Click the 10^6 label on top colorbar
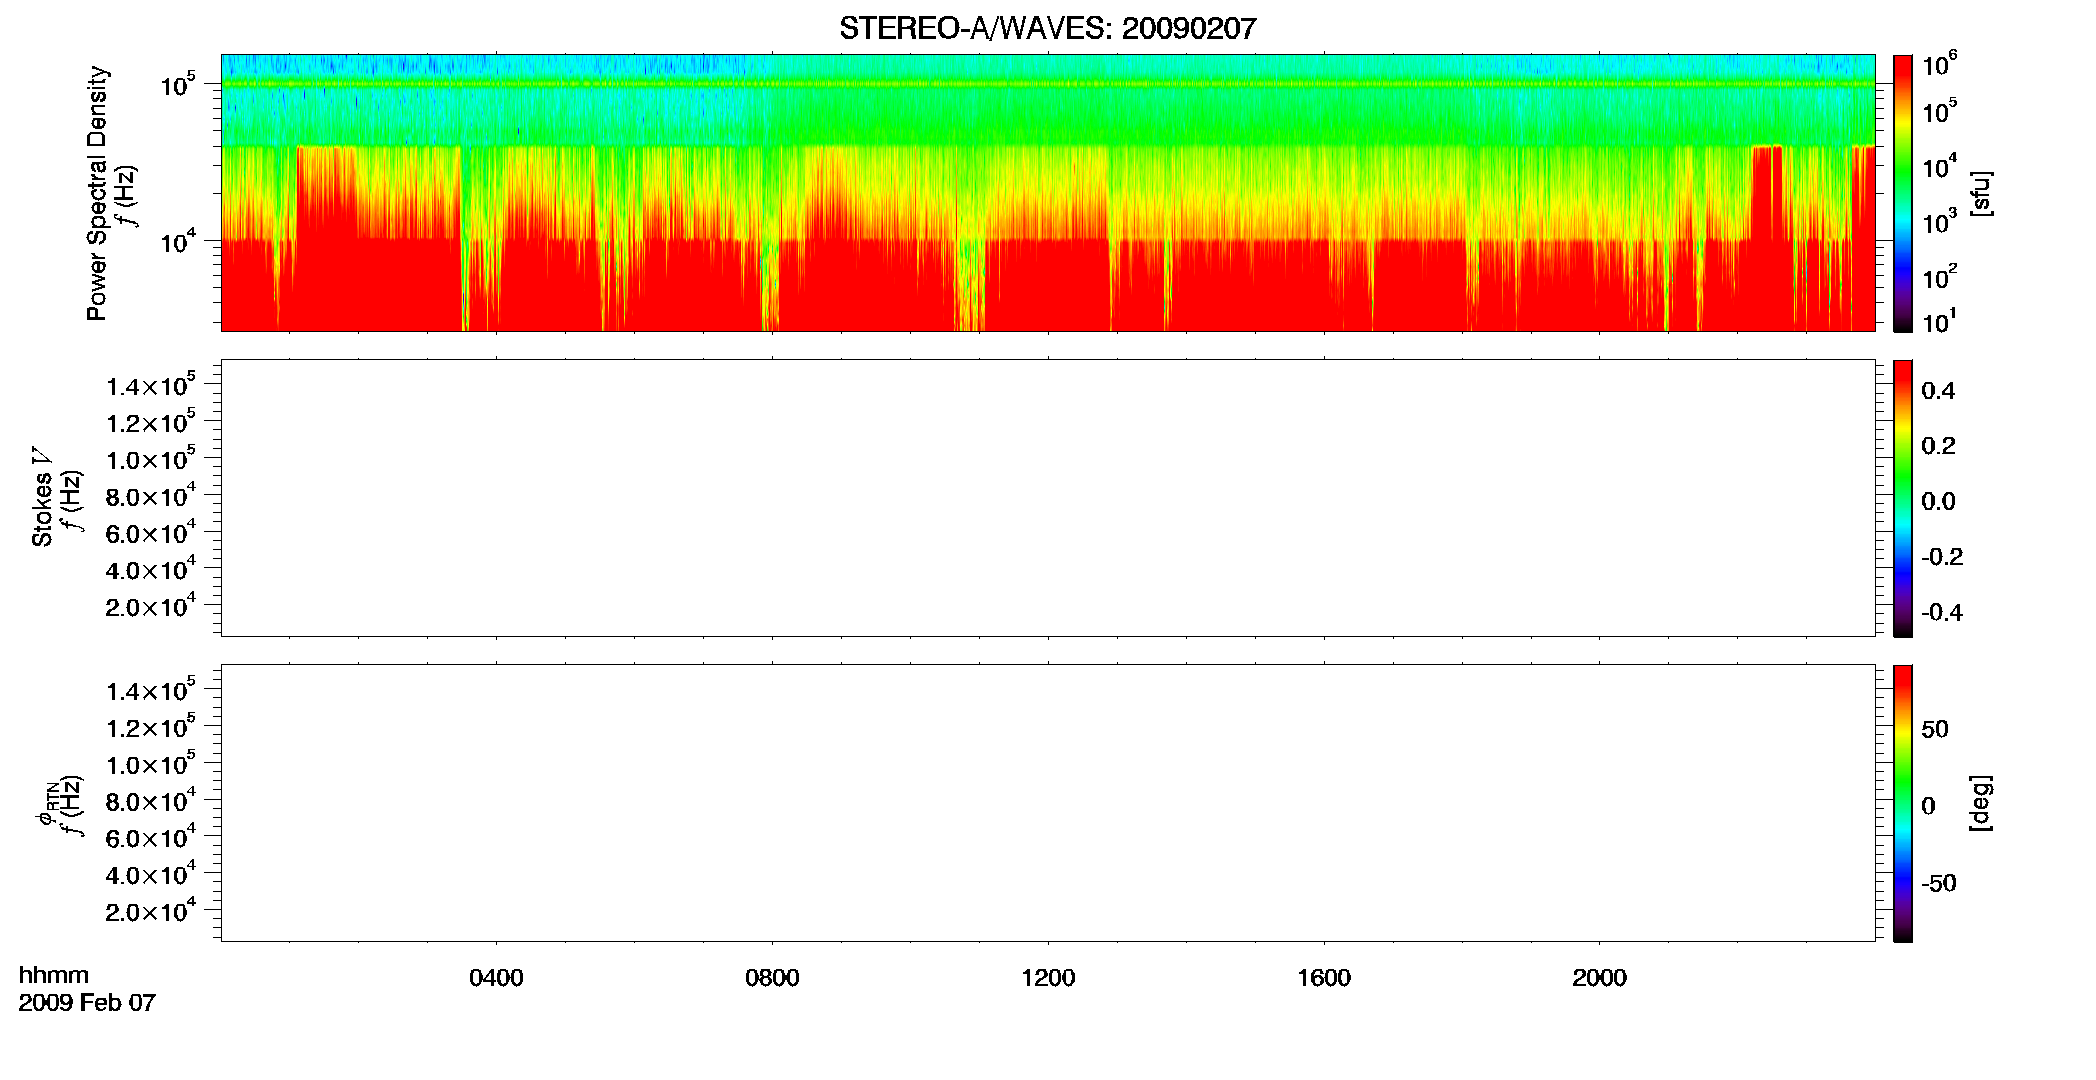Image resolution: width=2096 pixels, height=1080 pixels. coord(1940,65)
